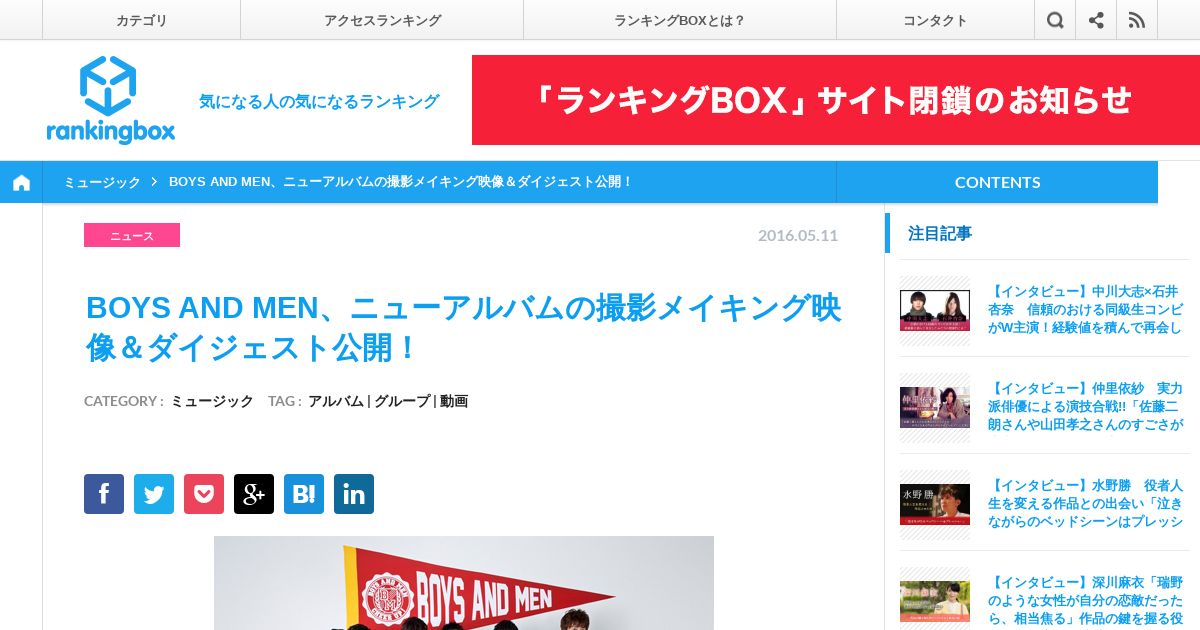This screenshot has width=1200, height=630.
Task: Open the search icon in top bar
Action: pos(1055,20)
